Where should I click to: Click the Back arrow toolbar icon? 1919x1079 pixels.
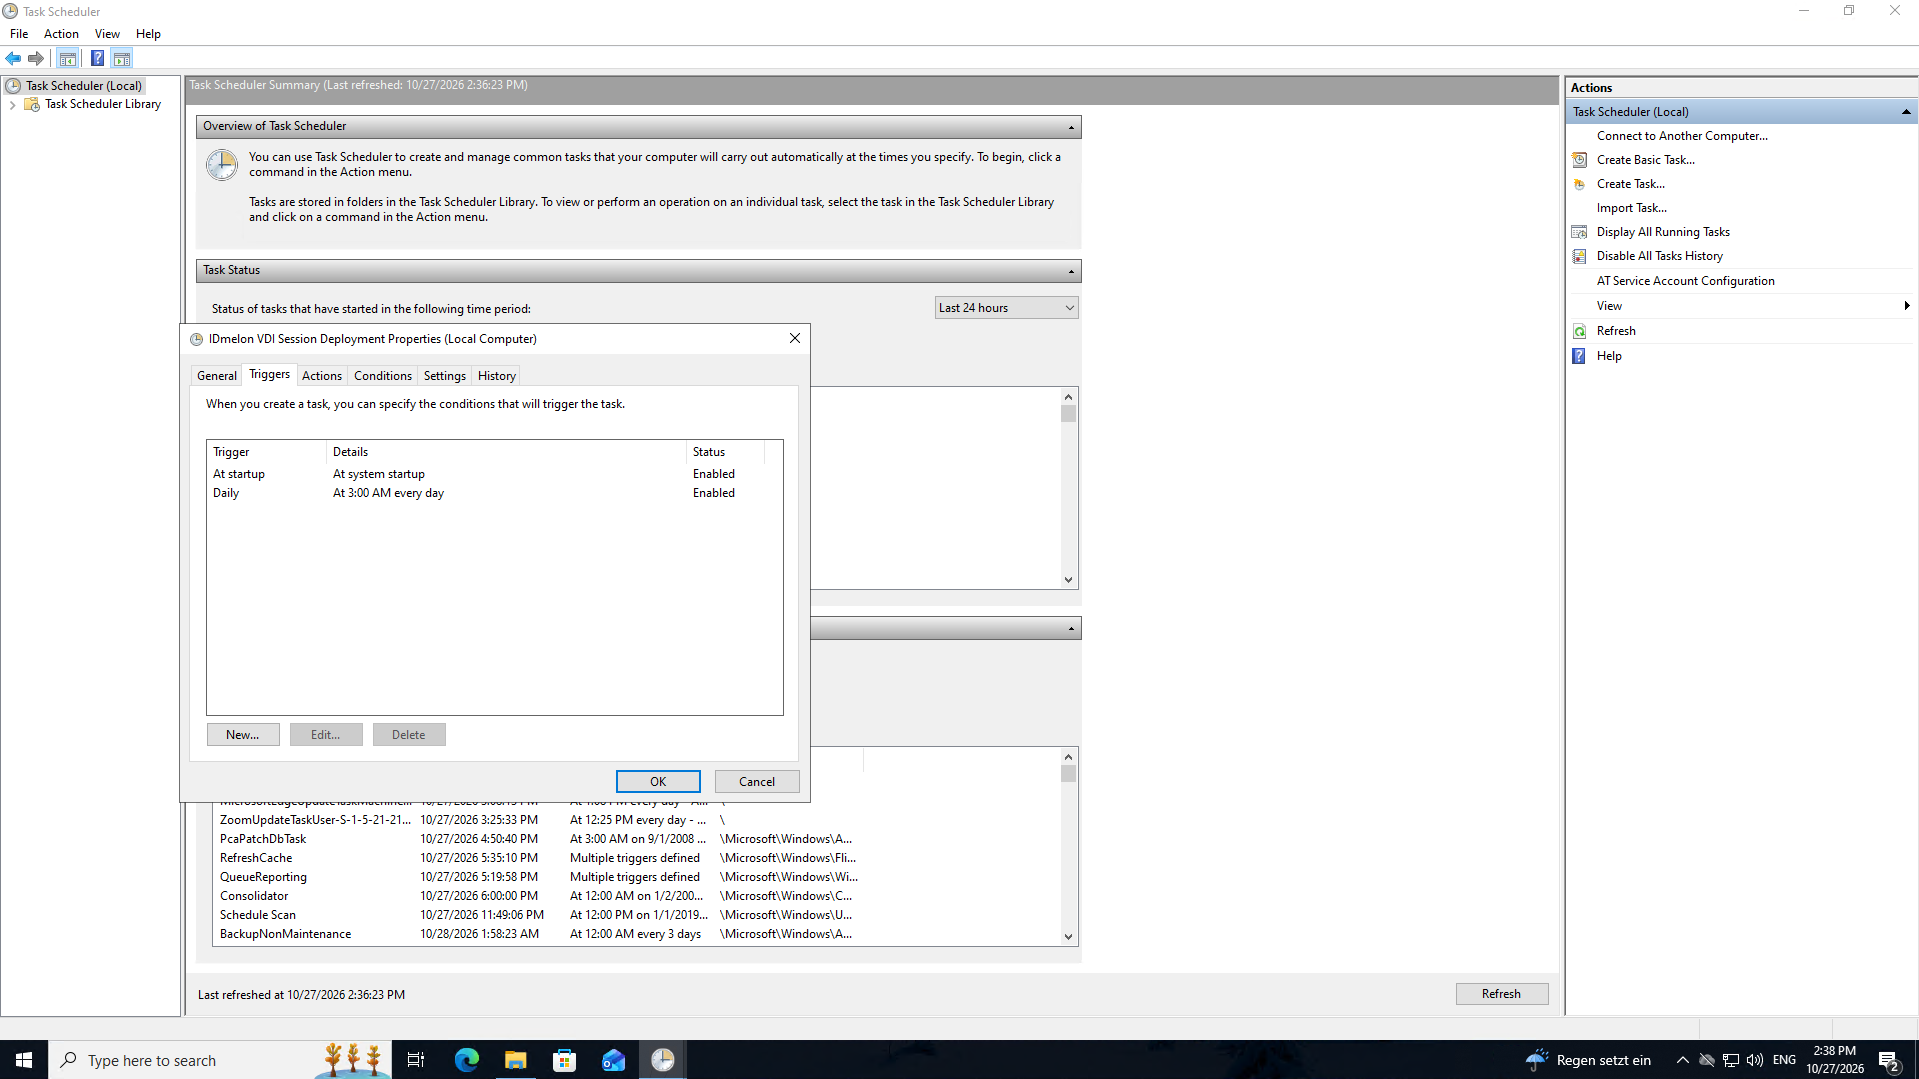coord(13,58)
